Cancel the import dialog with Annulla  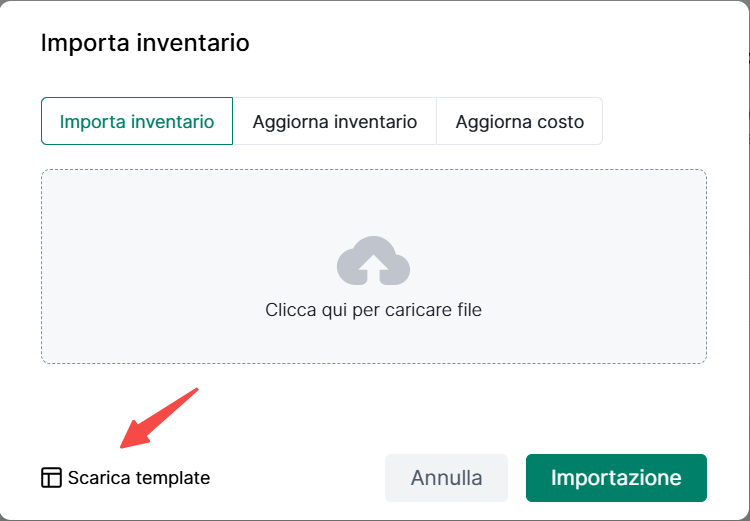(x=446, y=478)
